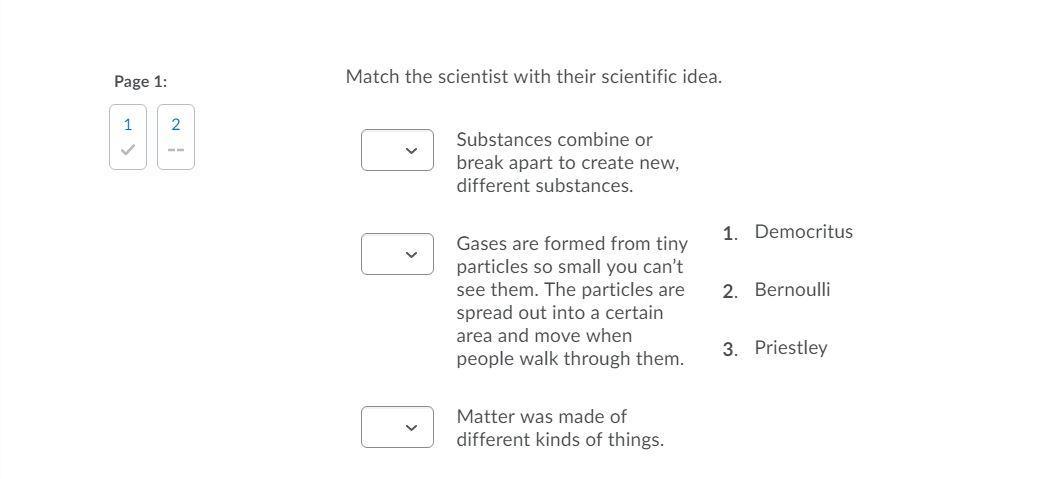Click the 'Match the scientist' instruction text
Image resolution: width=1037 pixels, height=479 pixels.
click(533, 77)
